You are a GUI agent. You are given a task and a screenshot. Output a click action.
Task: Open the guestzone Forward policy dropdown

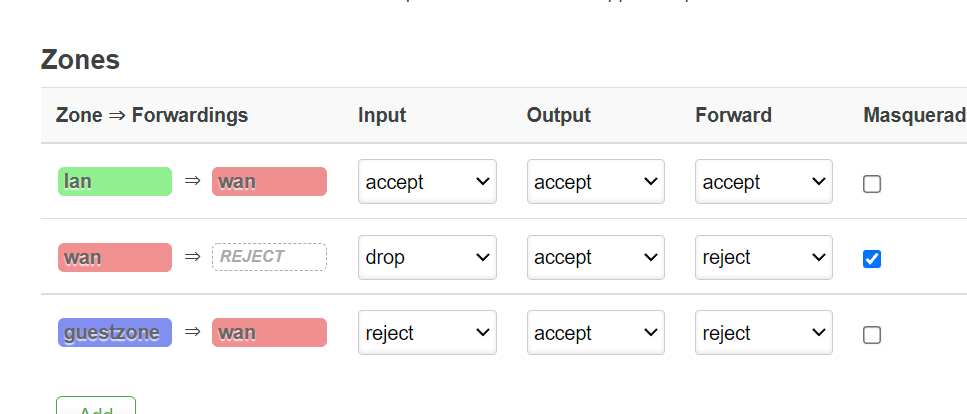click(763, 334)
